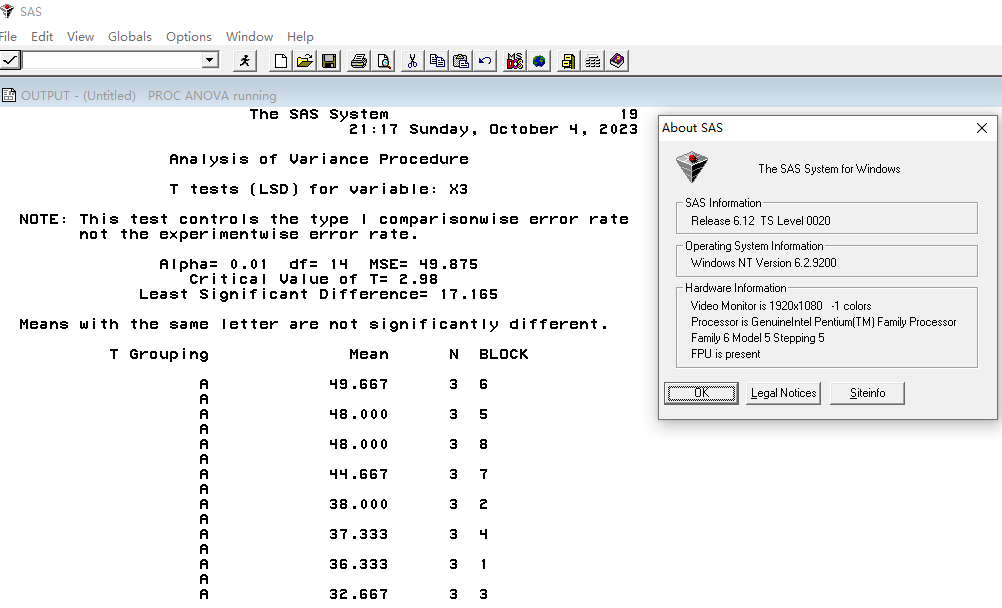Expand the command box dropdown arrow

tap(210, 60)
